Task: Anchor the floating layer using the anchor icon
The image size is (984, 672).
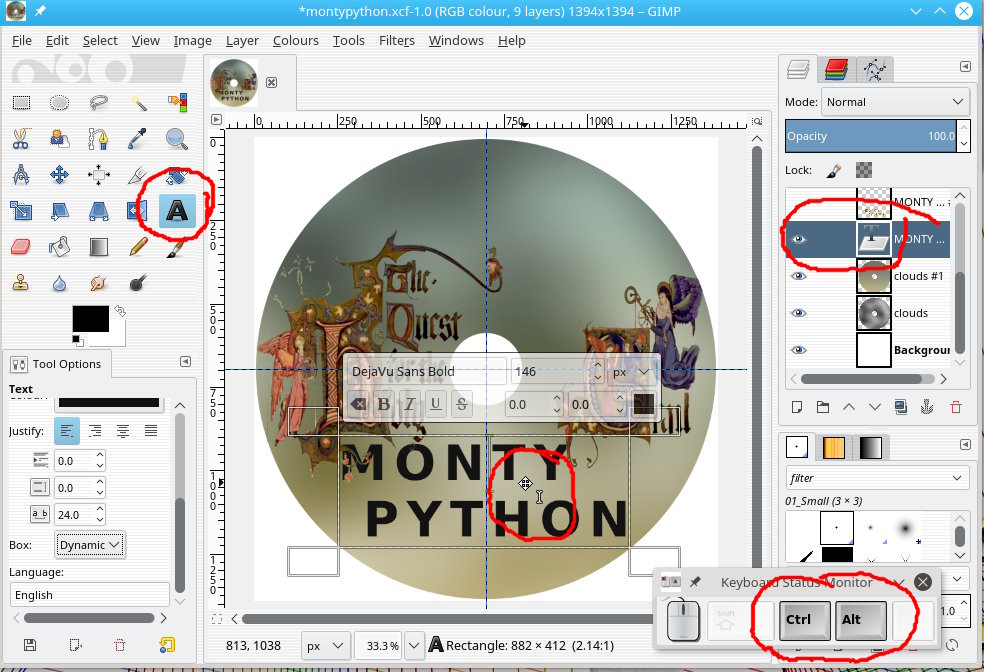Action: click(x=927, y=407)
